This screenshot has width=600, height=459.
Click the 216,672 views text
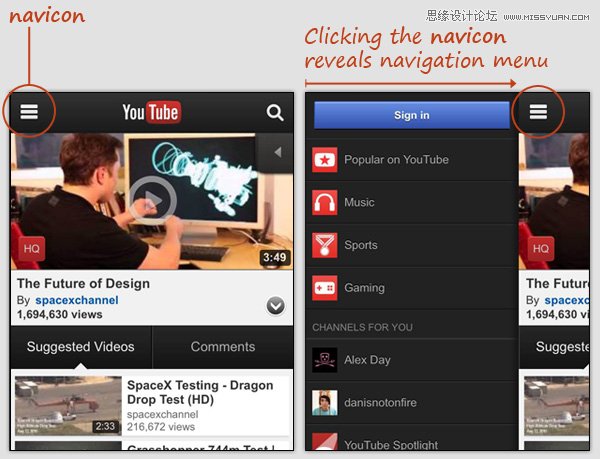pyautogui.click(x=161, y=427)
